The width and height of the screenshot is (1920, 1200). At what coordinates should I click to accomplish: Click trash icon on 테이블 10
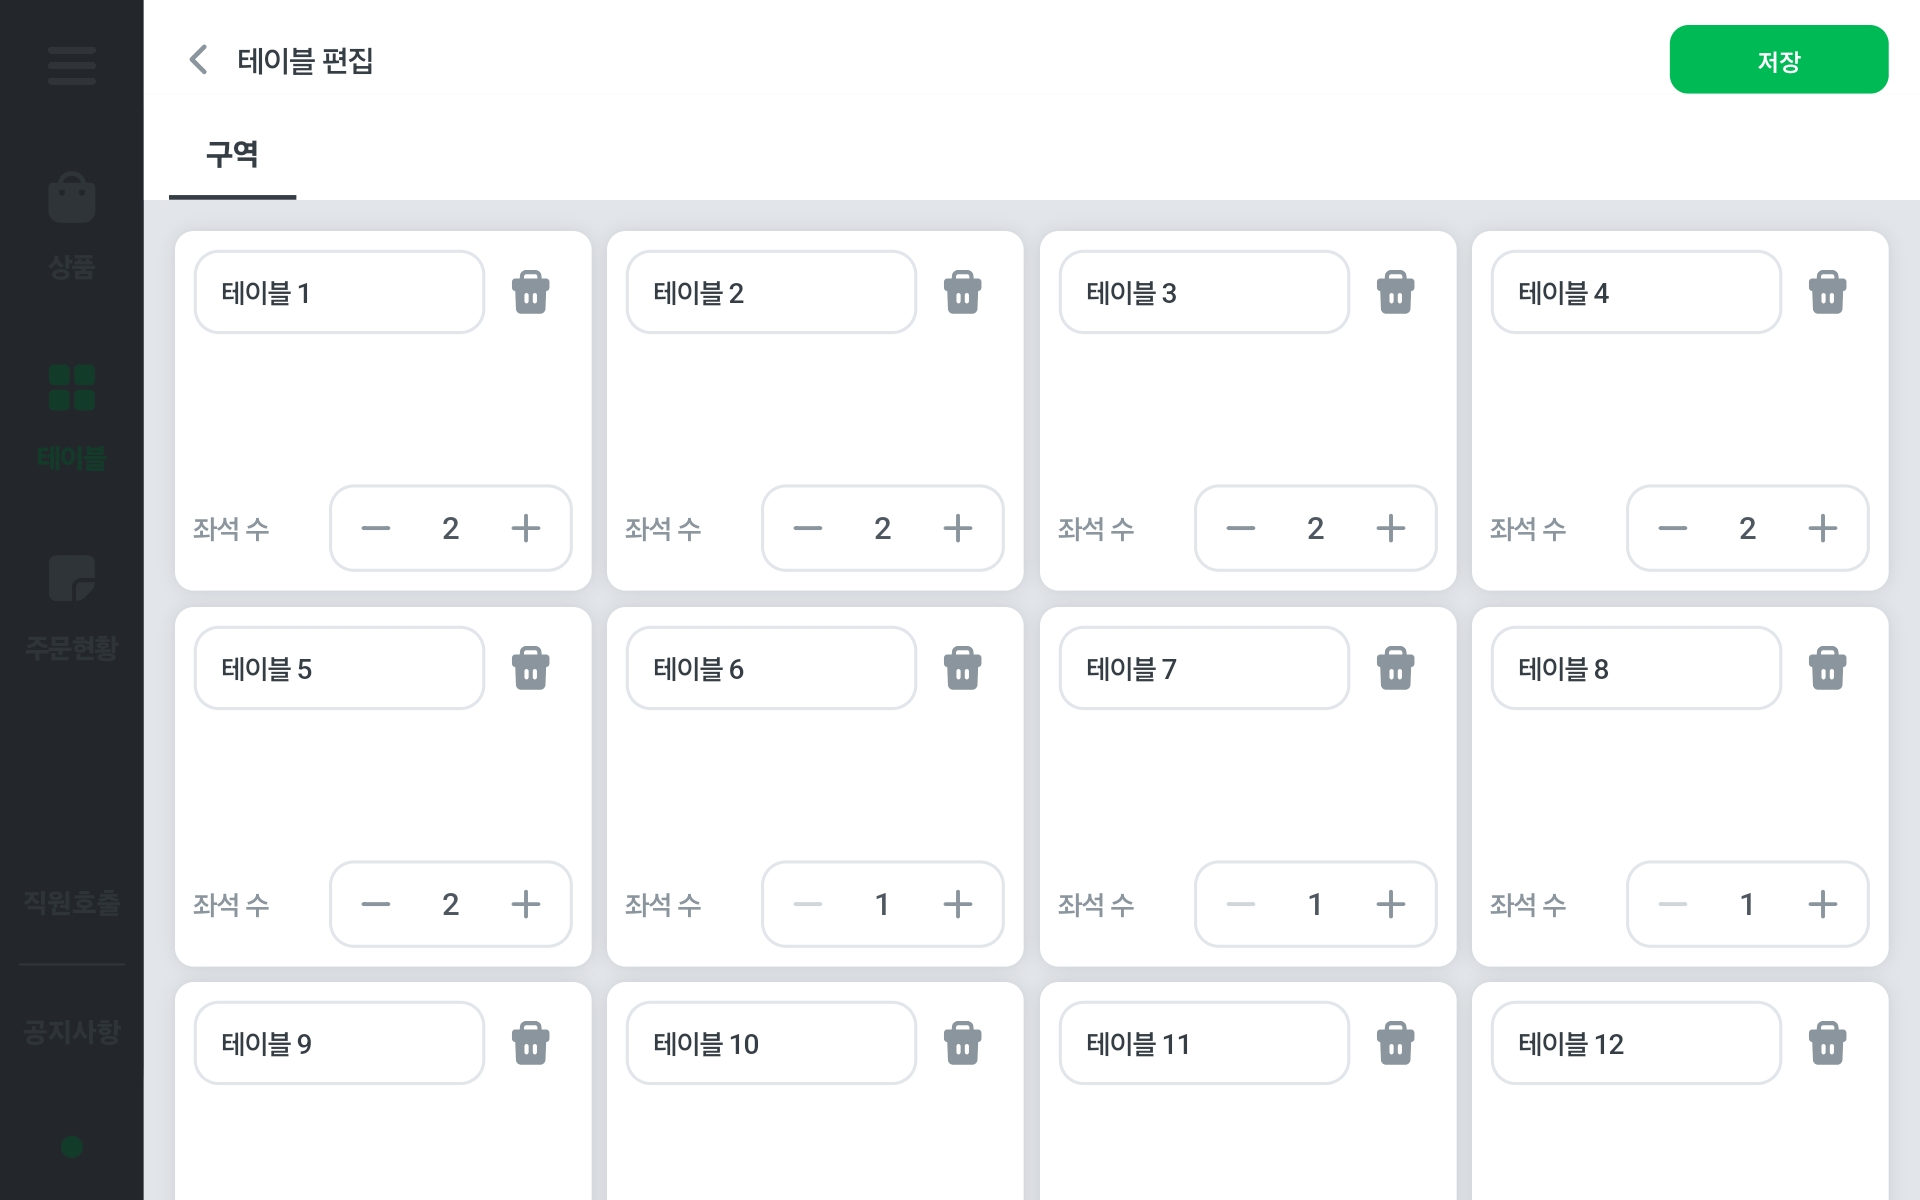coord(962,1044)
